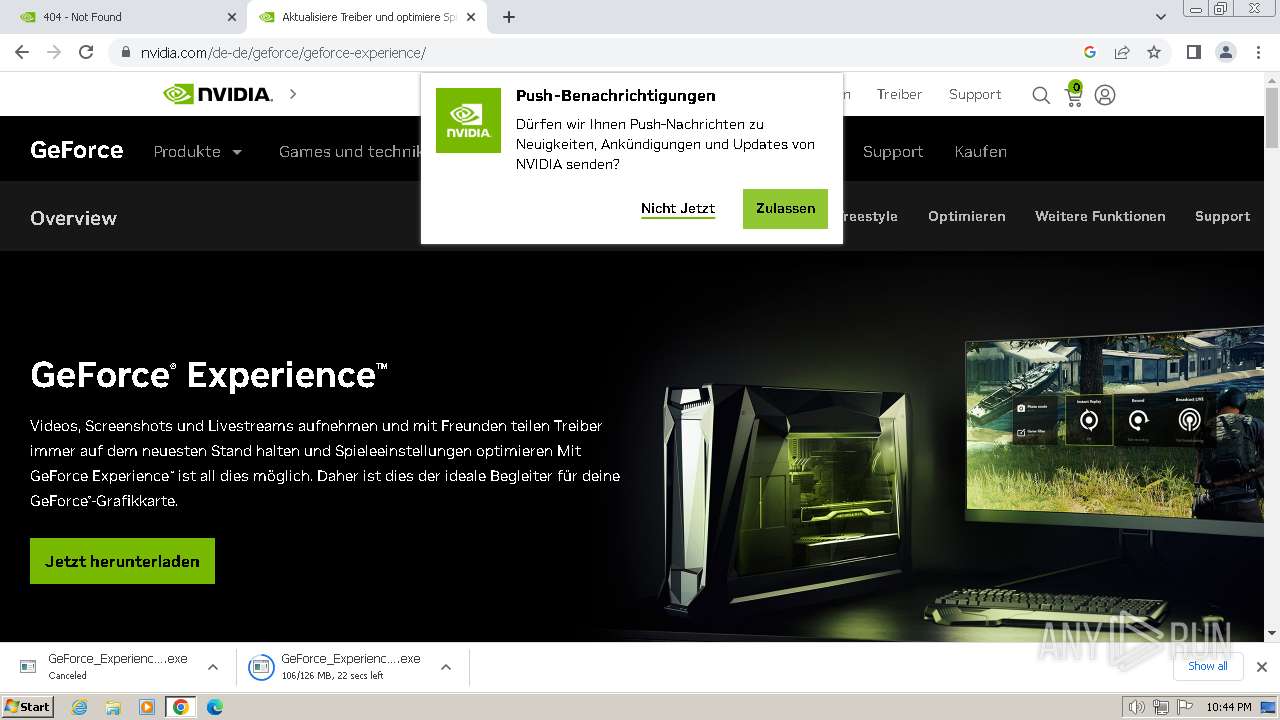Viewport: 1280px width, 720px height.
Task: Open Games und technik menu
Action: [x=349, y=152]
